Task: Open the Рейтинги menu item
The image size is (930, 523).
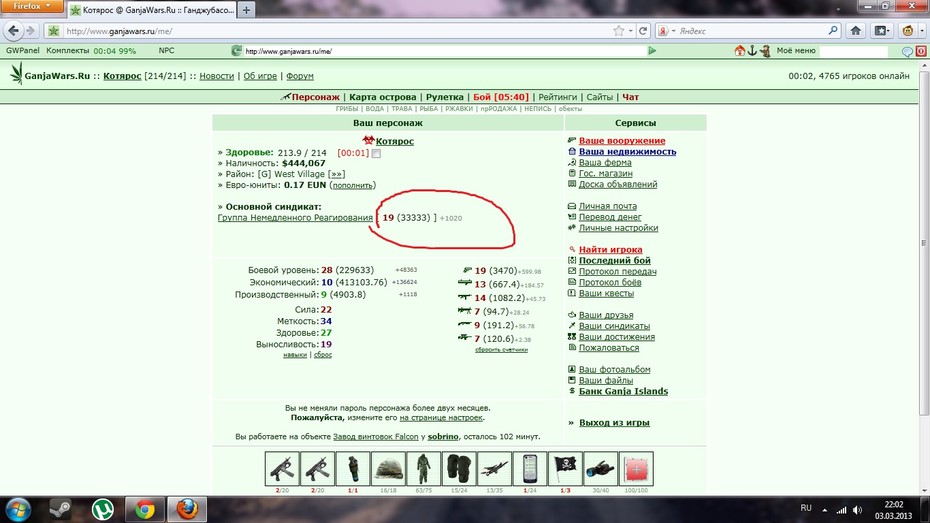Action: click(x=558, y=97)
